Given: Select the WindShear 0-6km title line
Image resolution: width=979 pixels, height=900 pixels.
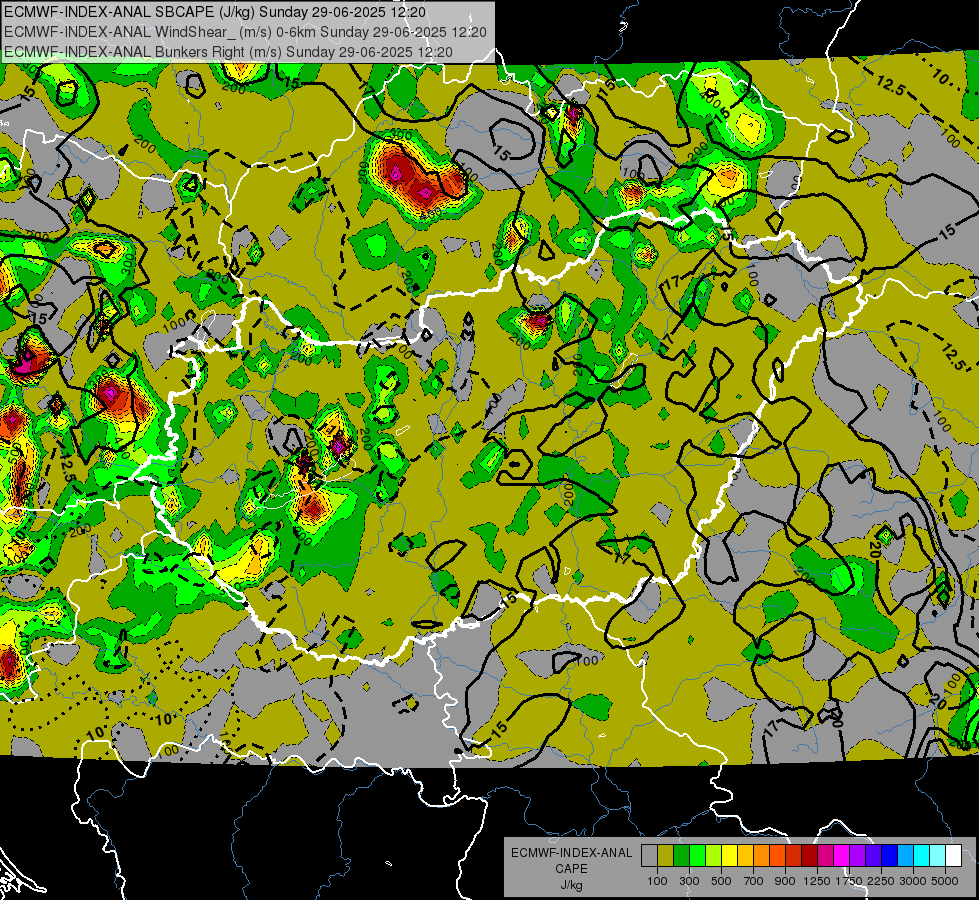Looking at the screenshot, I should point(245,32).
